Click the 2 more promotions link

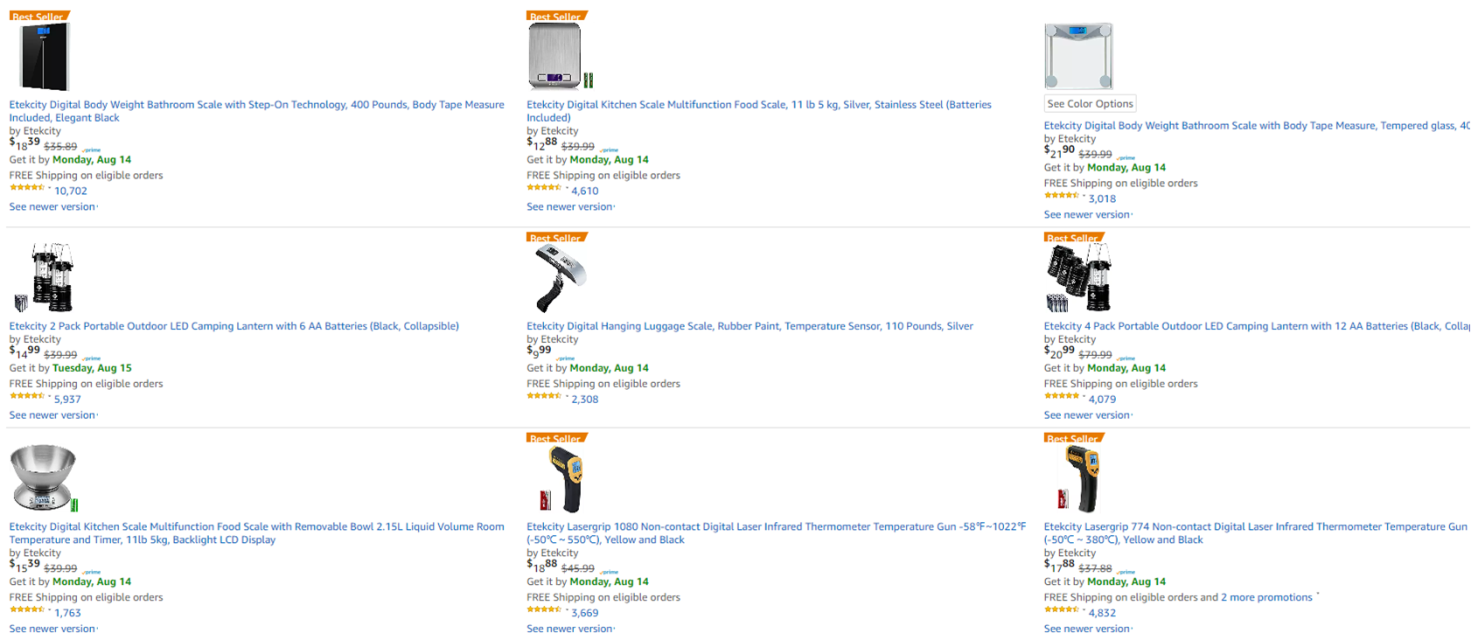[1266, 597]
